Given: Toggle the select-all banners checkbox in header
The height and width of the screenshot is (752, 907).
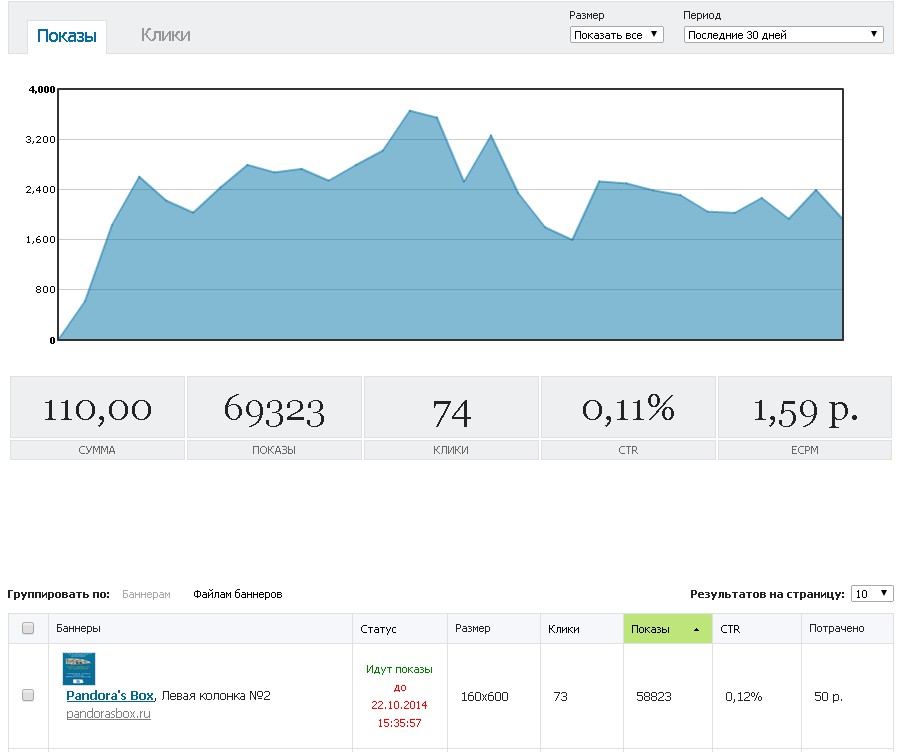Looking at the screenshot, I should click(x=28, y=628).
